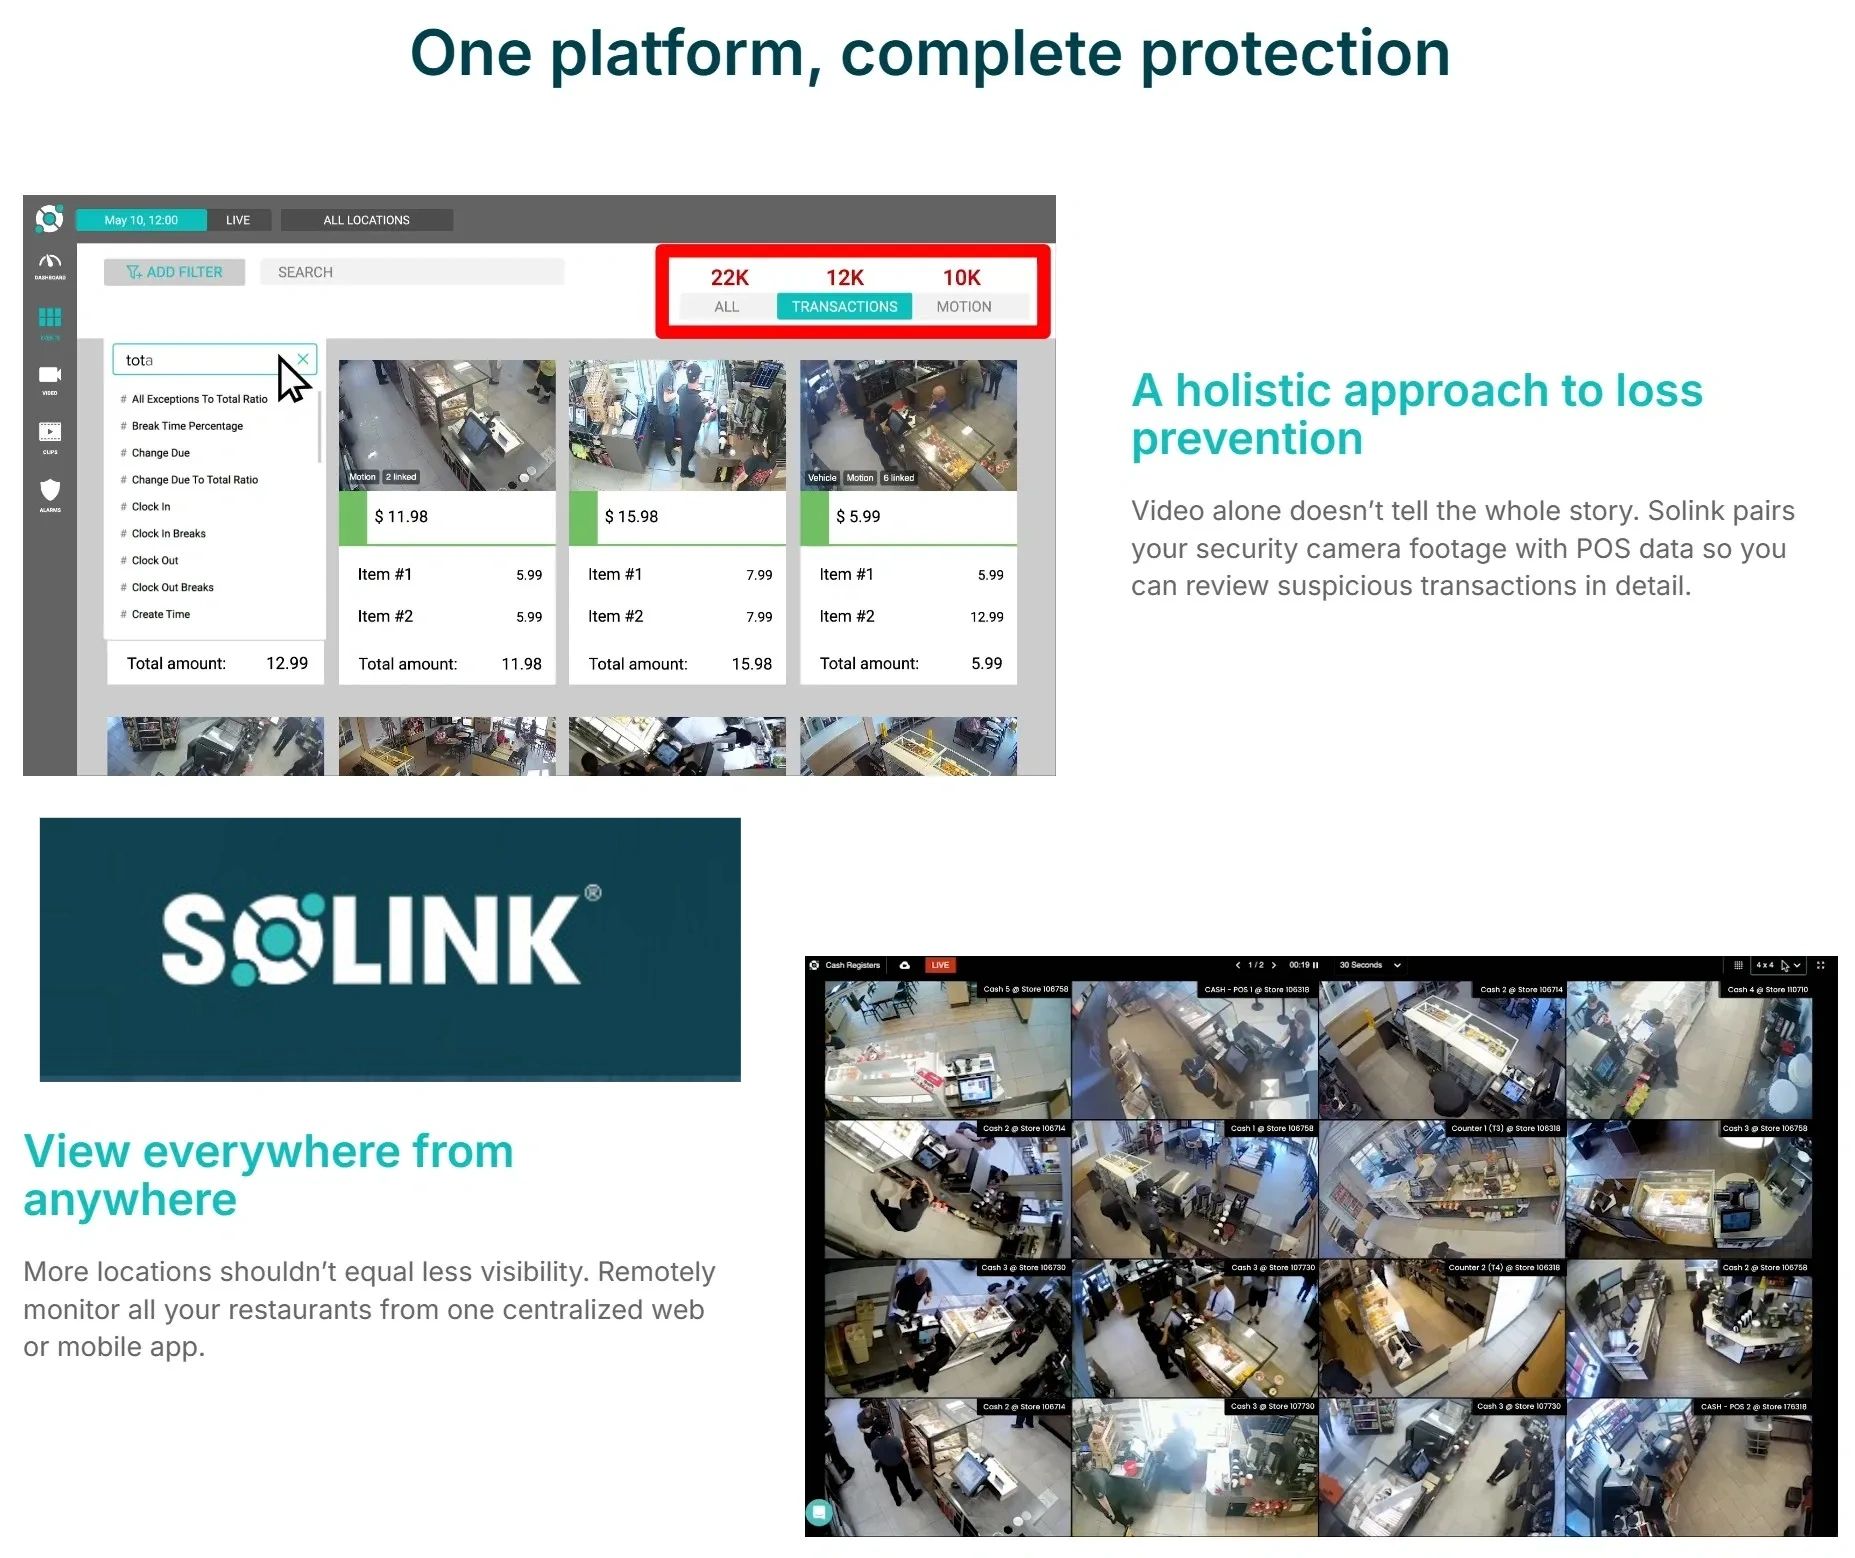
Task: Choose the 'Clock In Breaks' filter option
Action: tap(168, 534)
